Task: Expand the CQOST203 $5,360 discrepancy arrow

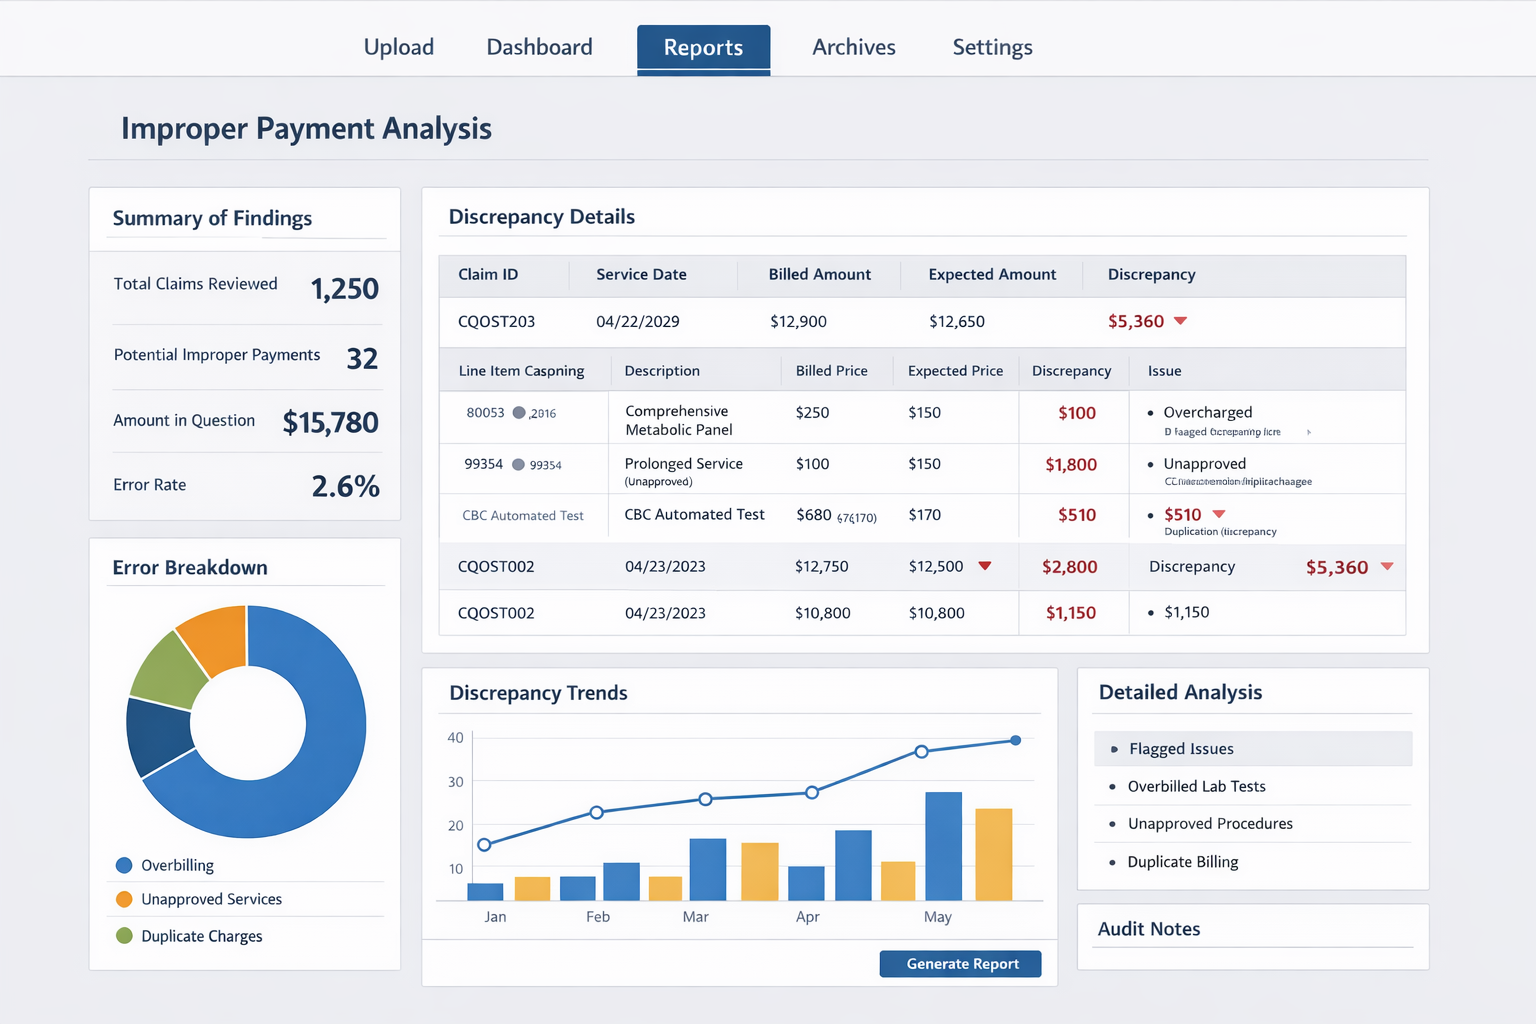Action: point(1180,321)
